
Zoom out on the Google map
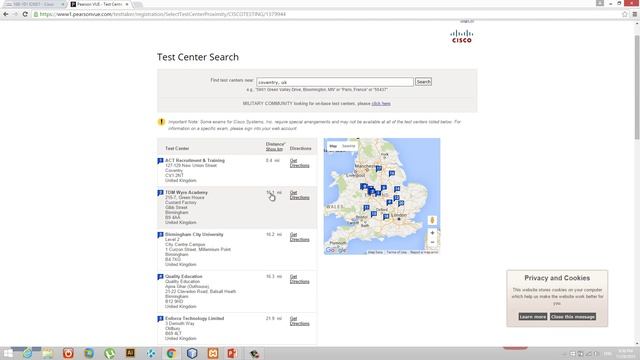click(432, 242)
